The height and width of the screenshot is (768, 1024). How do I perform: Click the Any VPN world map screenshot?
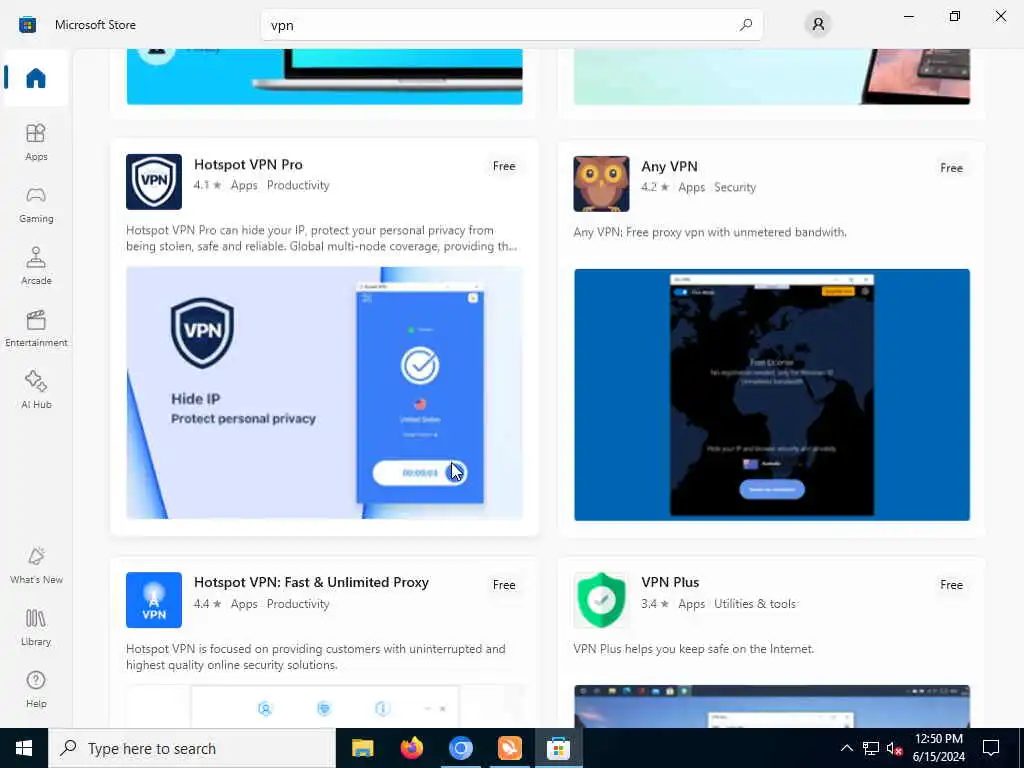click(772, 395)
